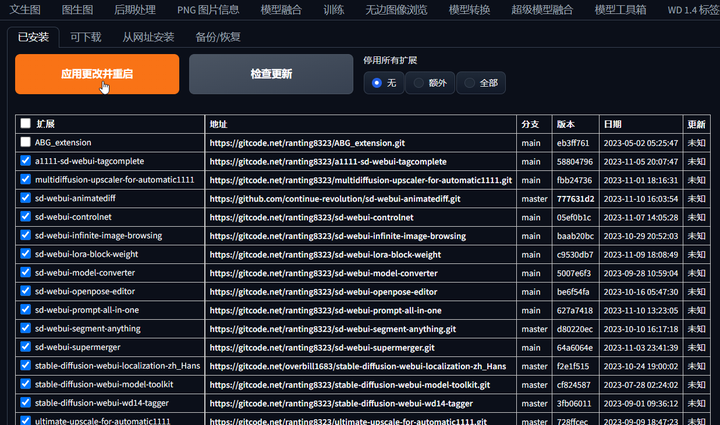
Task: Open sd-webui-supermerger.git link
Action: pyautogui.click(x=322, y=347)
